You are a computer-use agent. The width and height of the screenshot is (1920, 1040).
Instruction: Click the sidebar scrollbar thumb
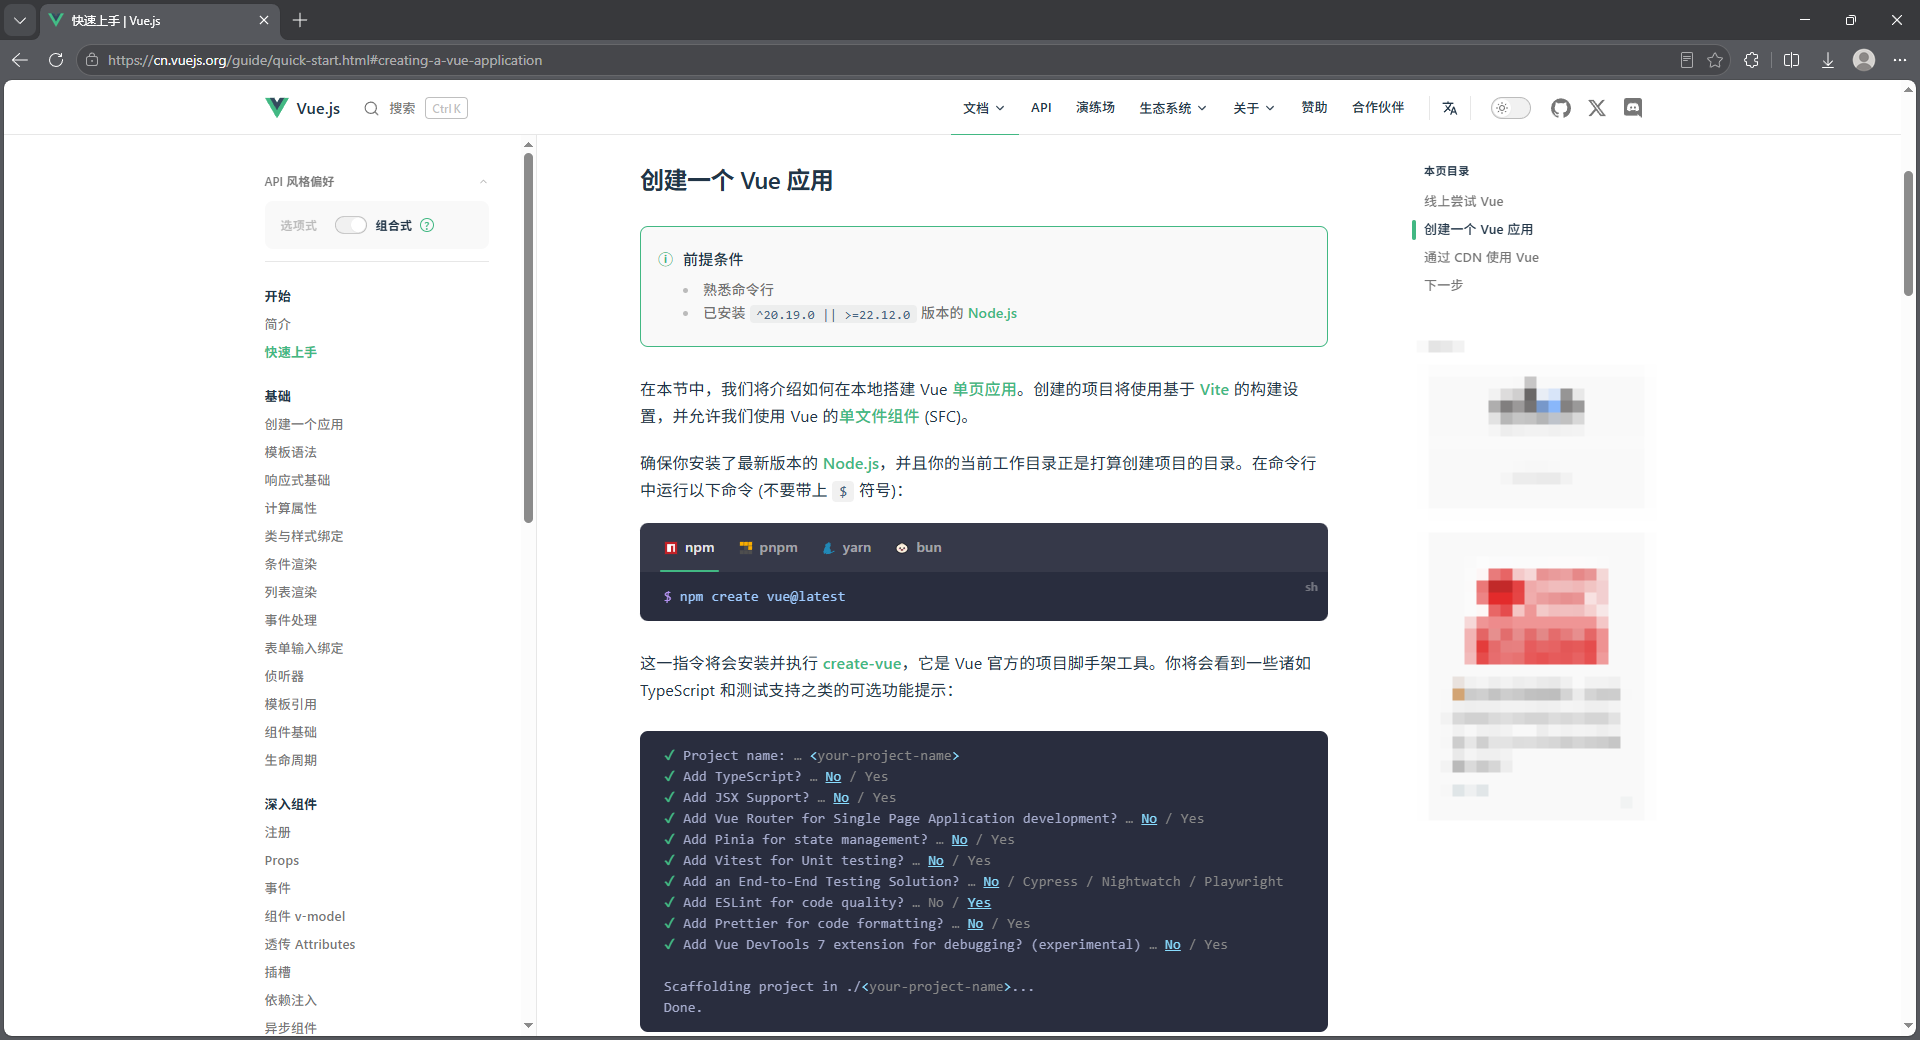point(528,338)
